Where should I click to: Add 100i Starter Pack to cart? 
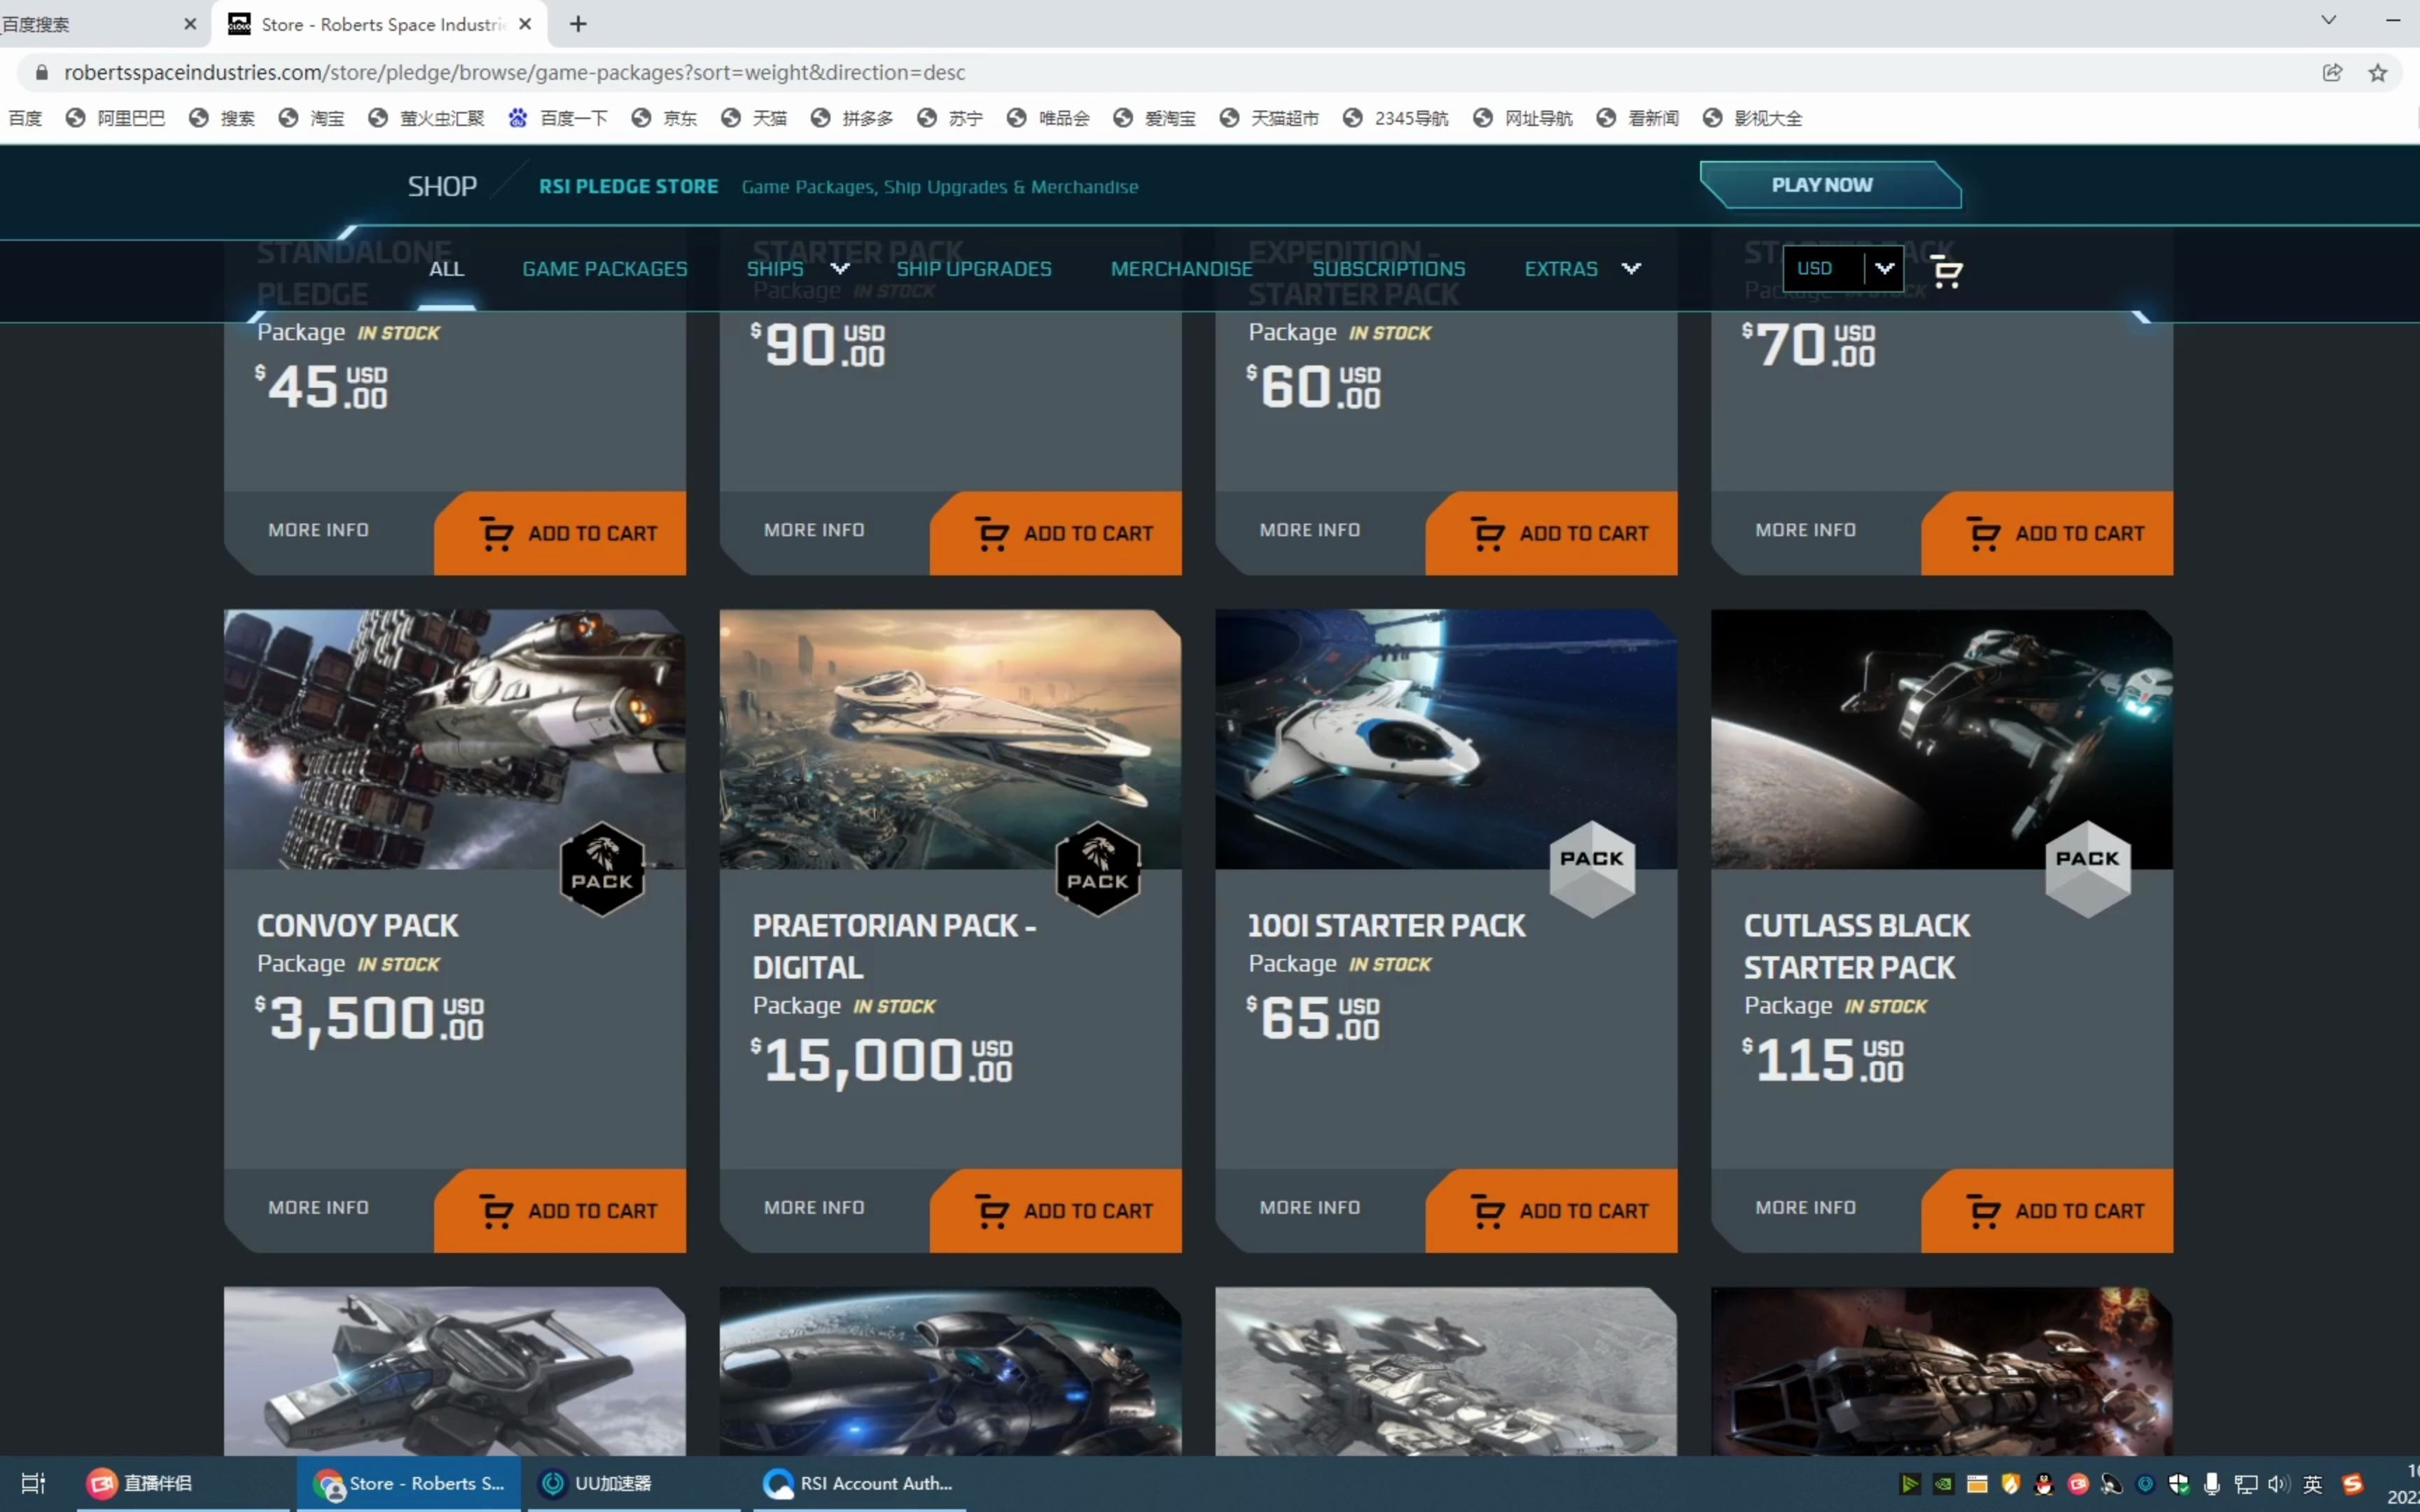[1552, 1210]
